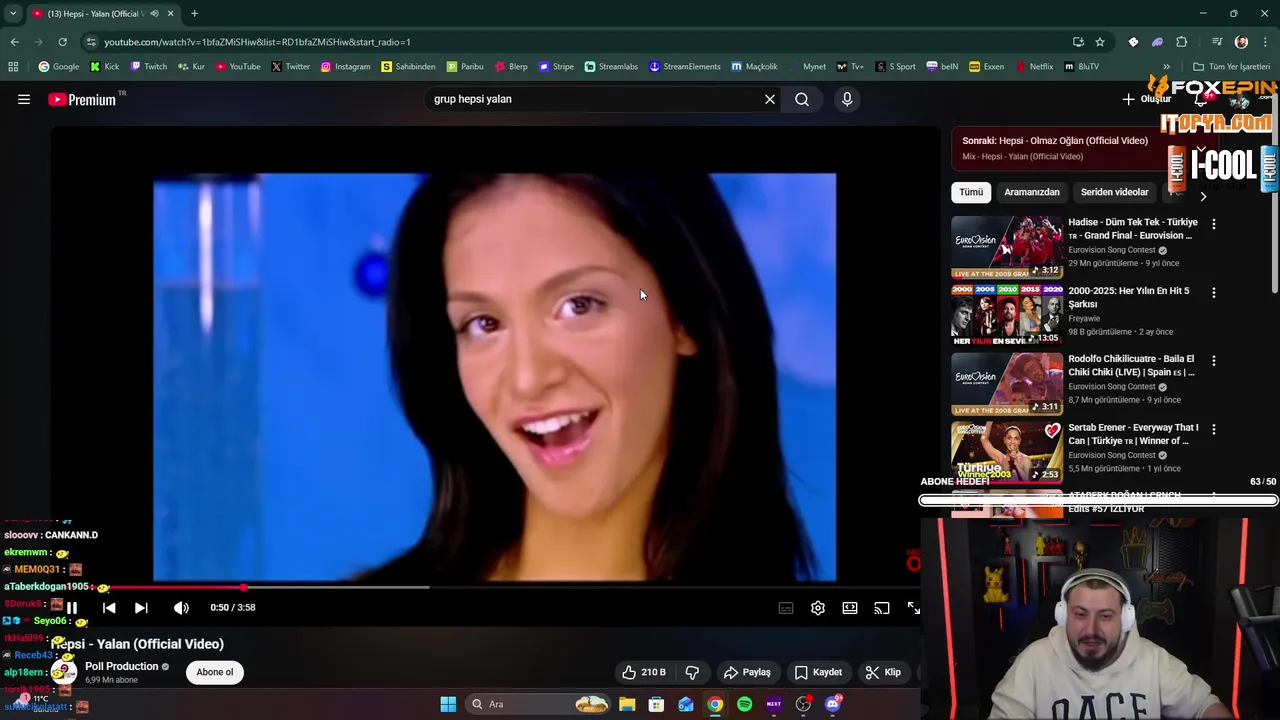
Task: Select the Aramanızdan filter chip
Action: [x=1032, y=192]
